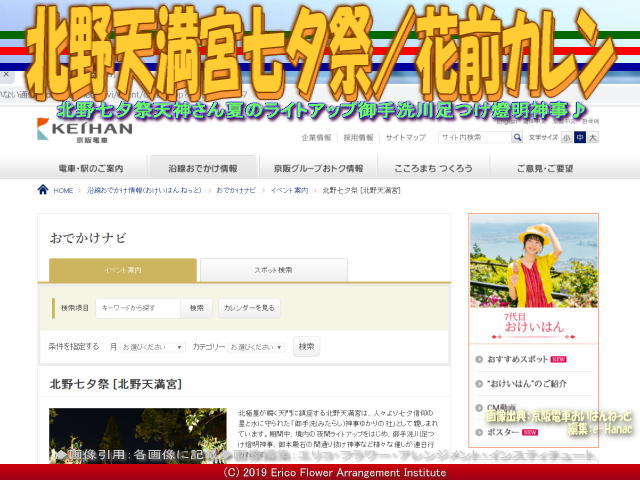Click the ポスター bullet icon
This screenshot has height=480, width=640.
click(x=479, y=432)
